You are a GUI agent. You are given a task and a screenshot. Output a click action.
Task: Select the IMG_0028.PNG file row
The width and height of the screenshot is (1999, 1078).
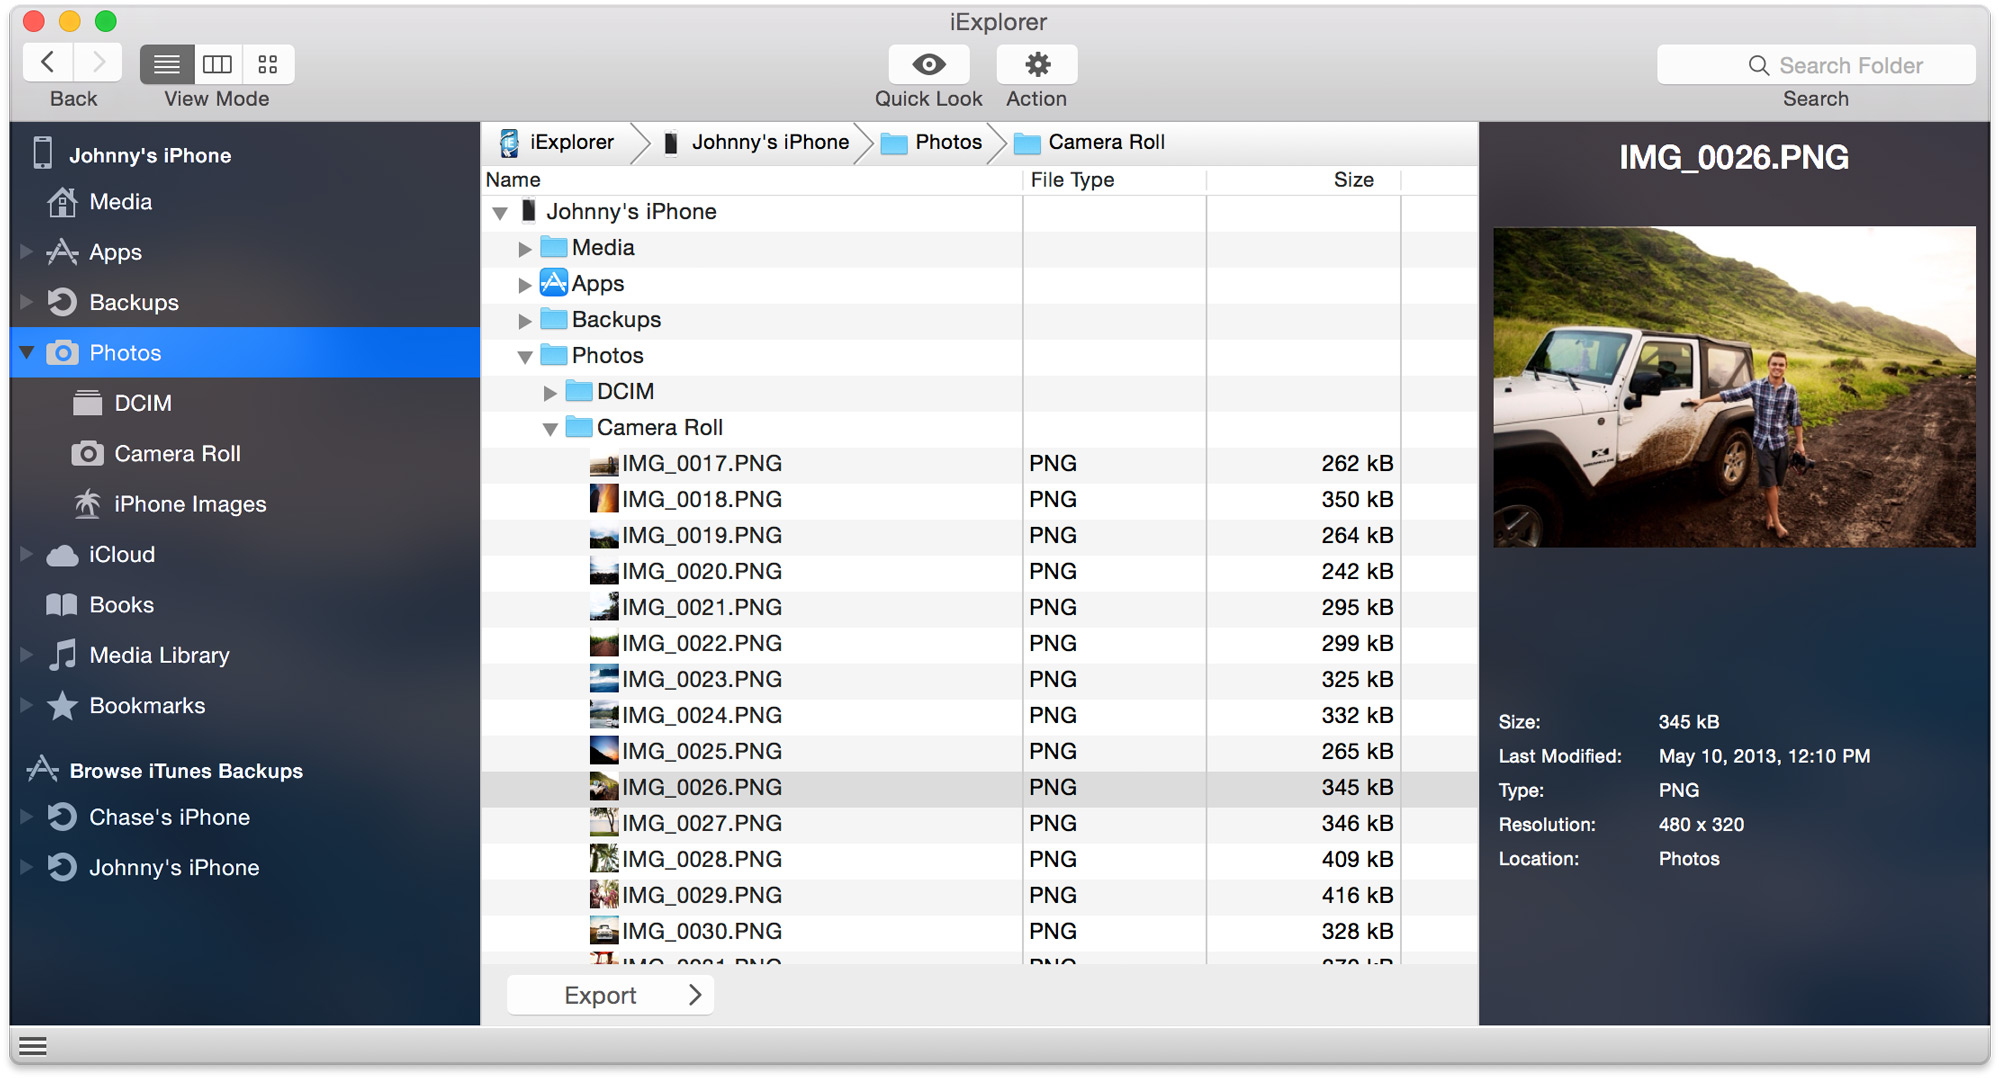click(x=701, y=859)
